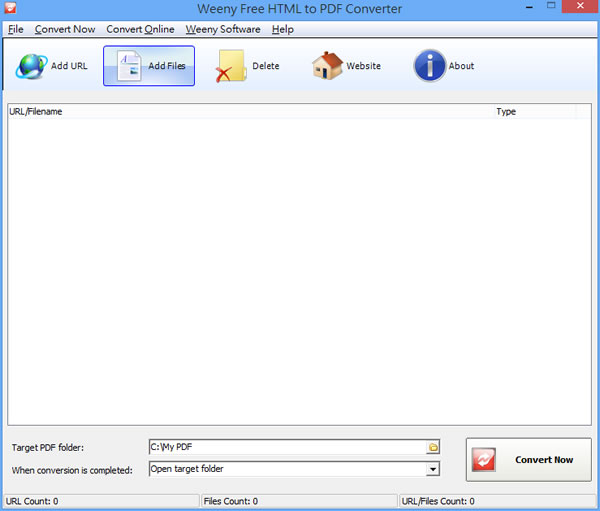Image resolution: width=600 pixels, height=511 pixels.
Task: Browse with the Target PDF folder icon
Action: 433,447
